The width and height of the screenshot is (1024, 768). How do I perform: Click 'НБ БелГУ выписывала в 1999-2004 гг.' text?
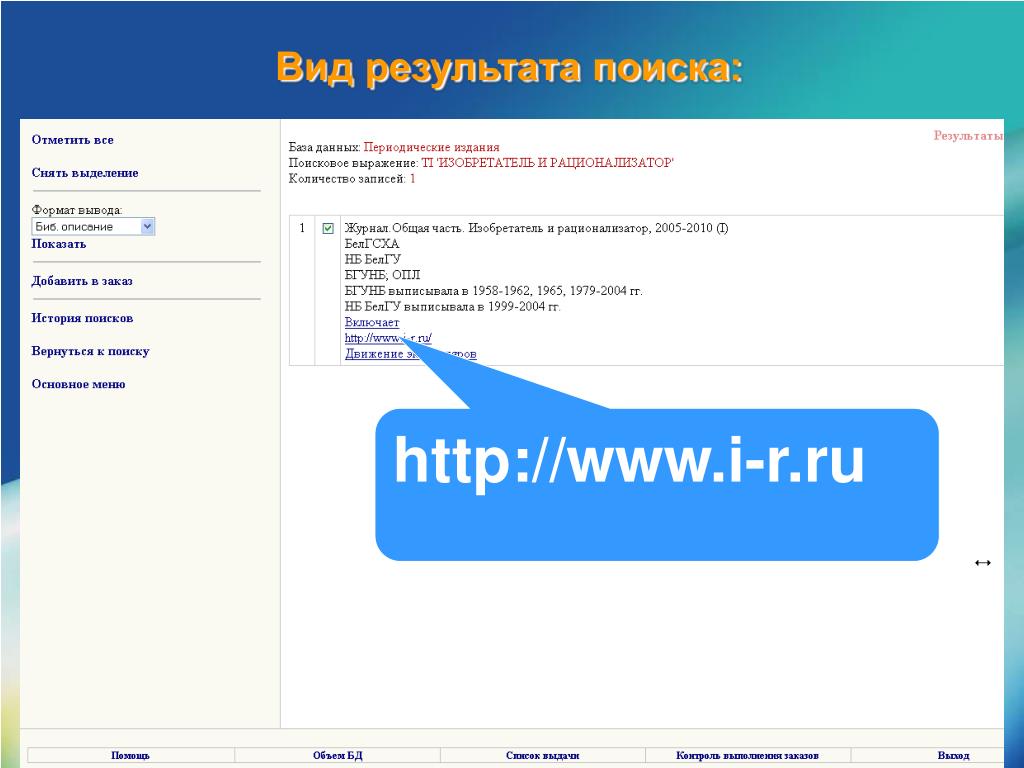coord(453,307)
